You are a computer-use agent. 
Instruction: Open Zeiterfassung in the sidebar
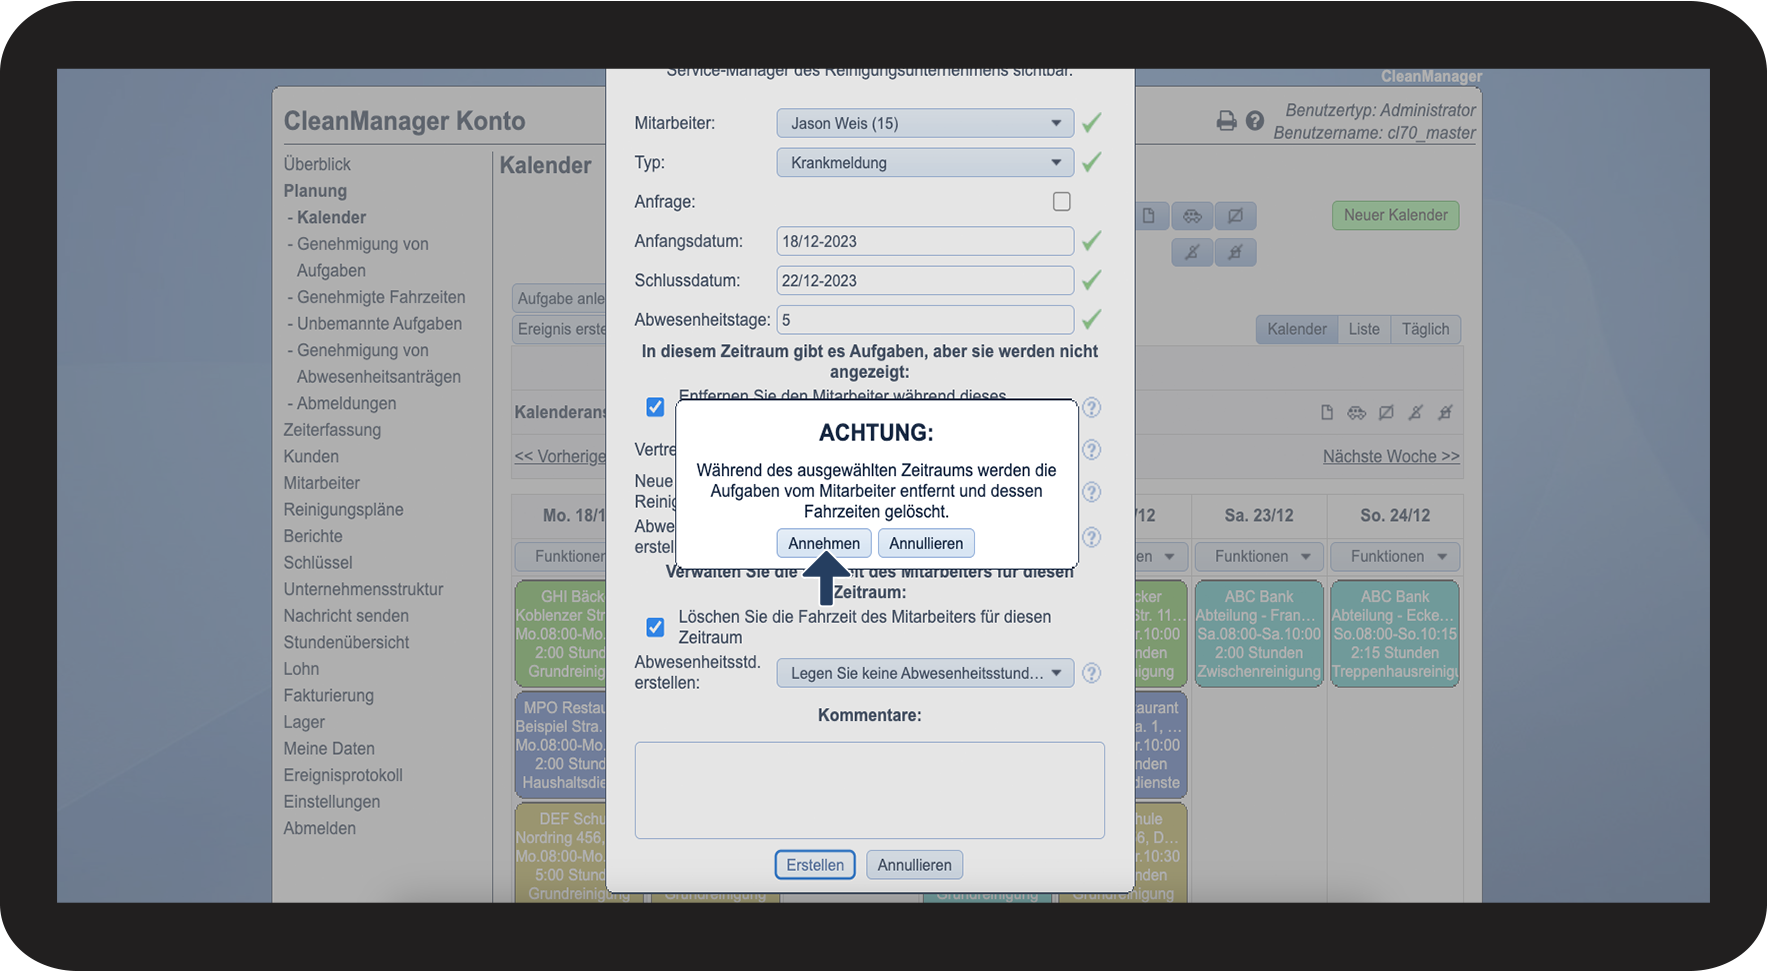pos(332,430)
